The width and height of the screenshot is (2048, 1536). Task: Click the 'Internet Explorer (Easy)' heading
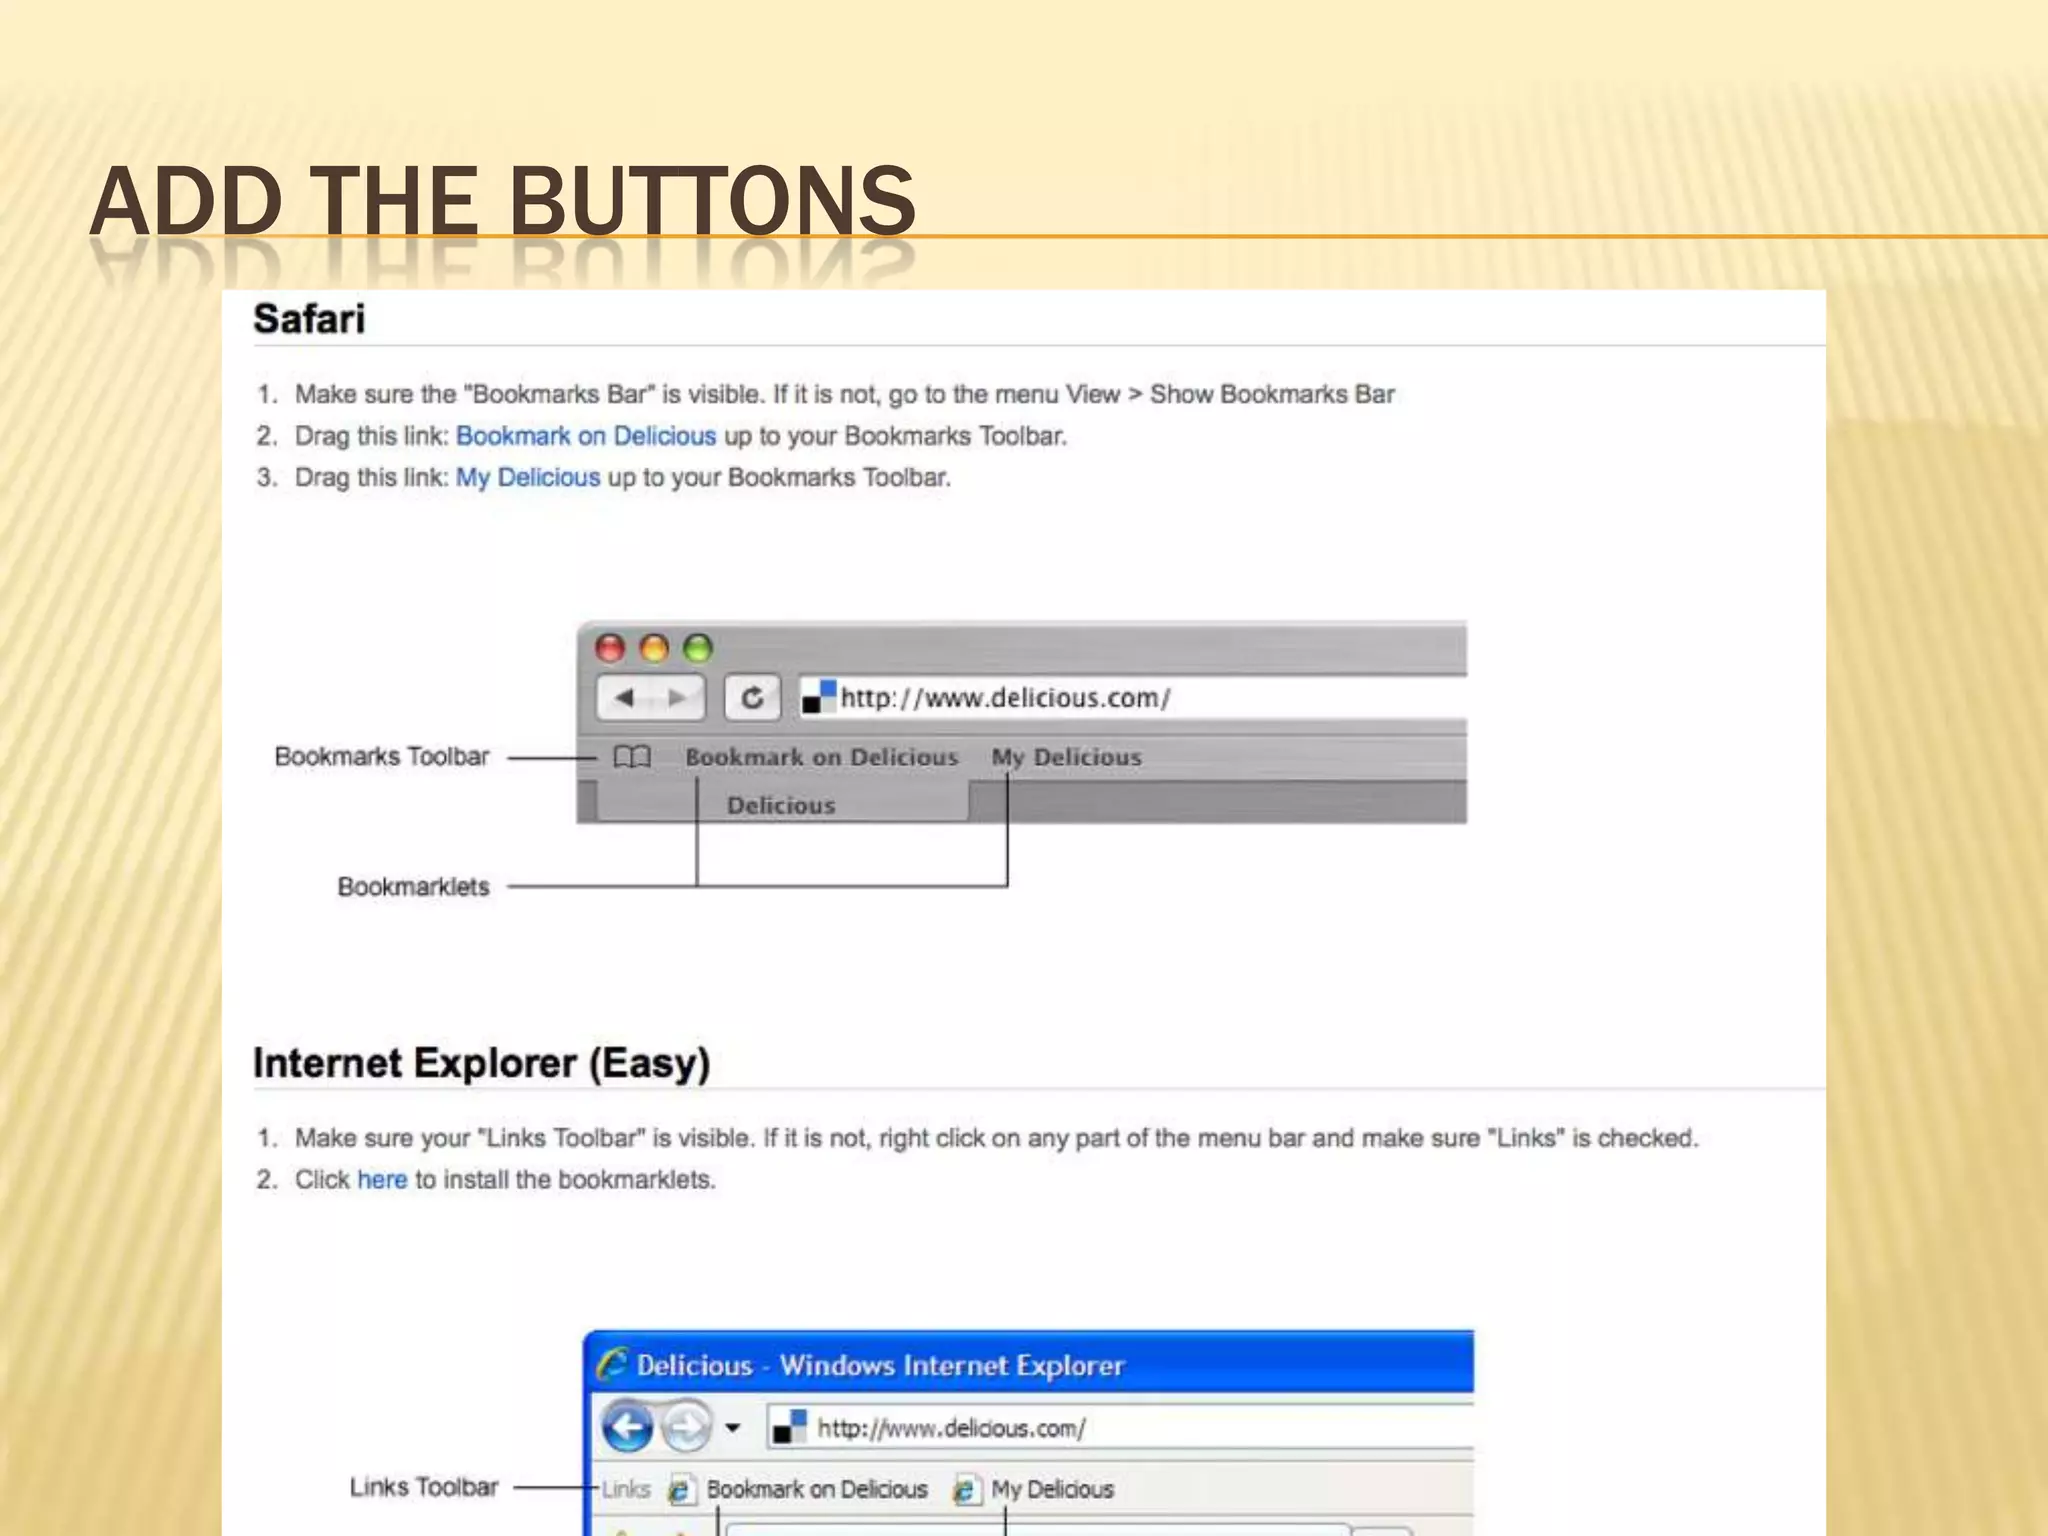tap(481, 1063)
